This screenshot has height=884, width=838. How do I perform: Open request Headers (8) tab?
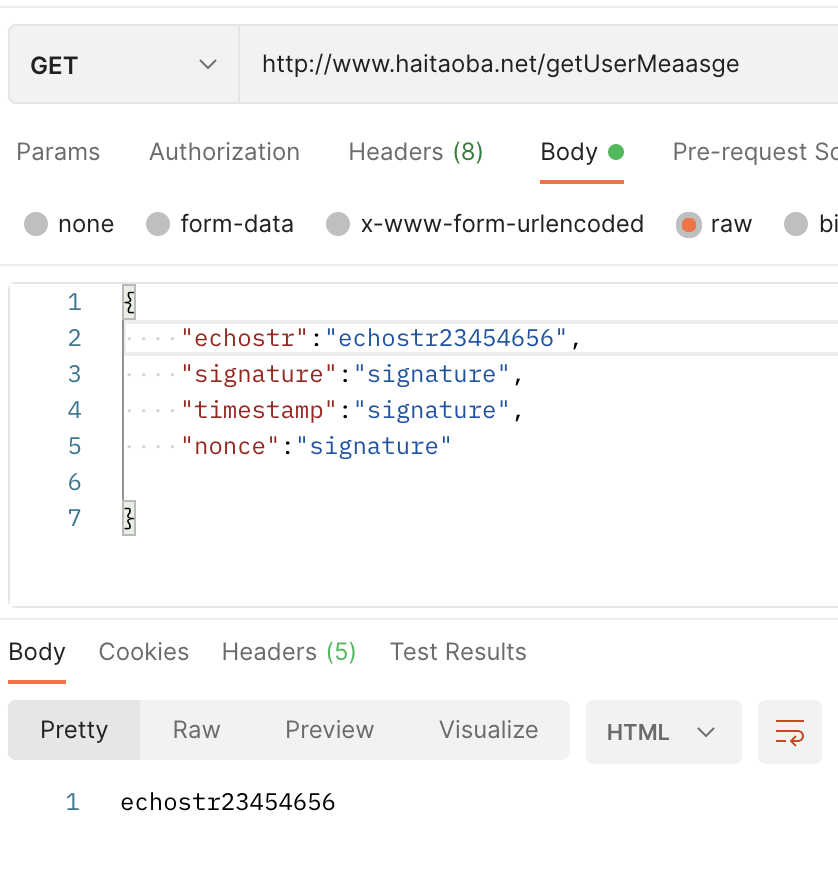tap(415, 152)
